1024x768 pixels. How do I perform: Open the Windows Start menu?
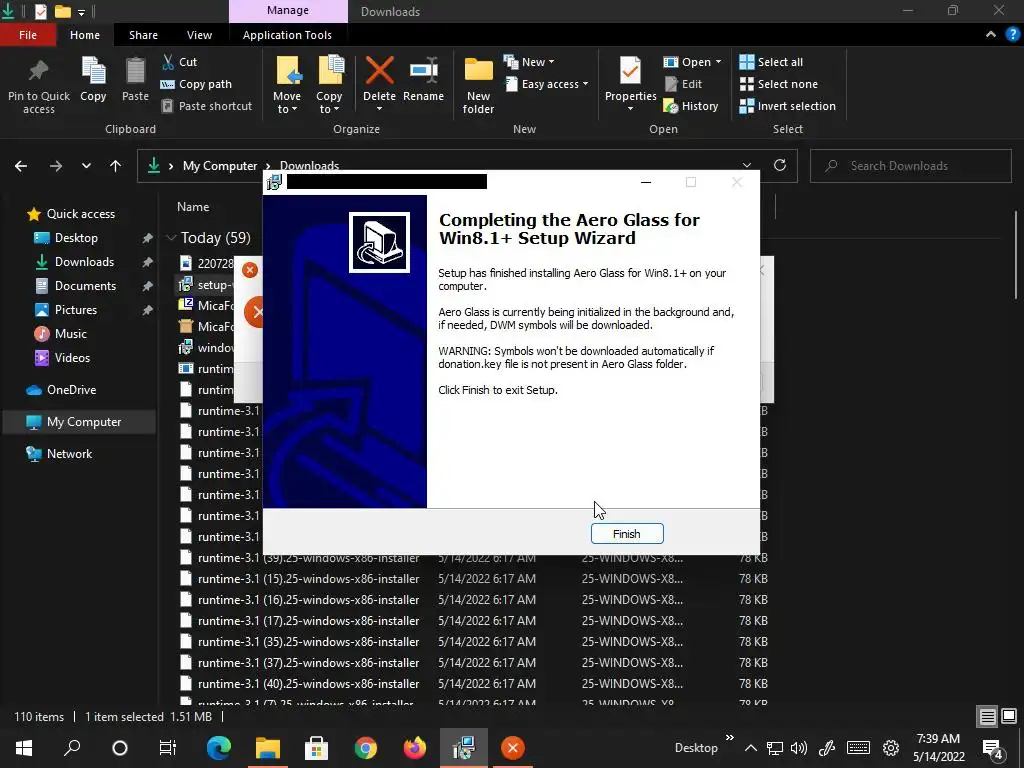point(24,748)
